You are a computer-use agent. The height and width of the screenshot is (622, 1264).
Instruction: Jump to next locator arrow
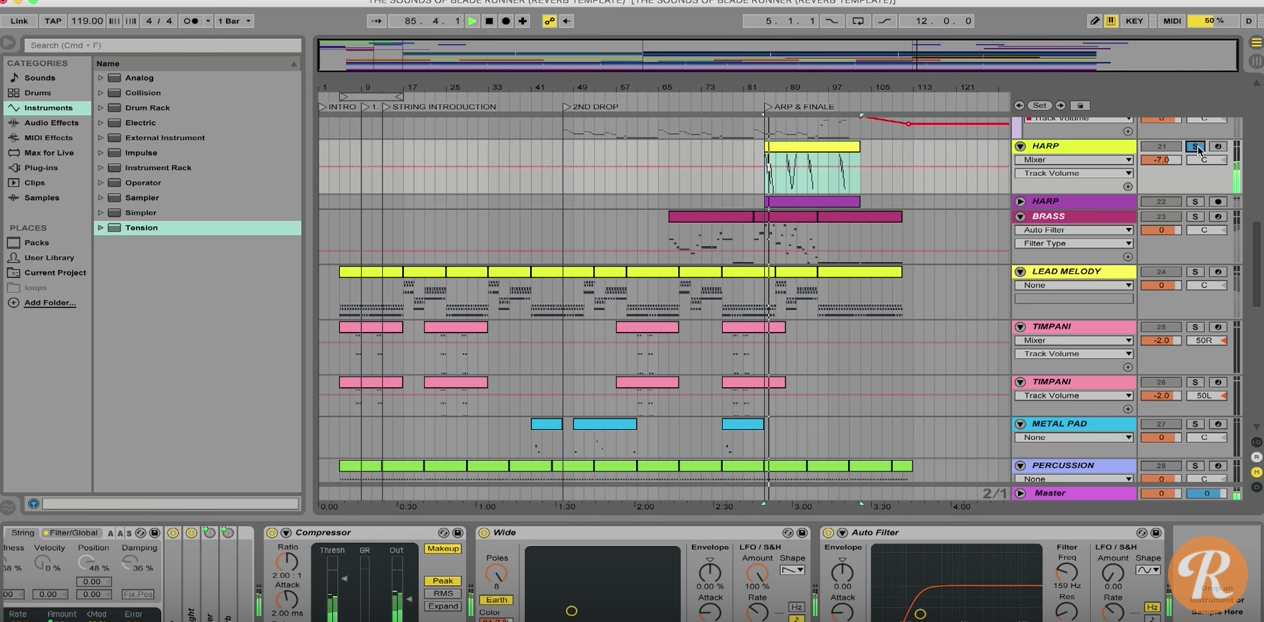(x=1060, y=105)
